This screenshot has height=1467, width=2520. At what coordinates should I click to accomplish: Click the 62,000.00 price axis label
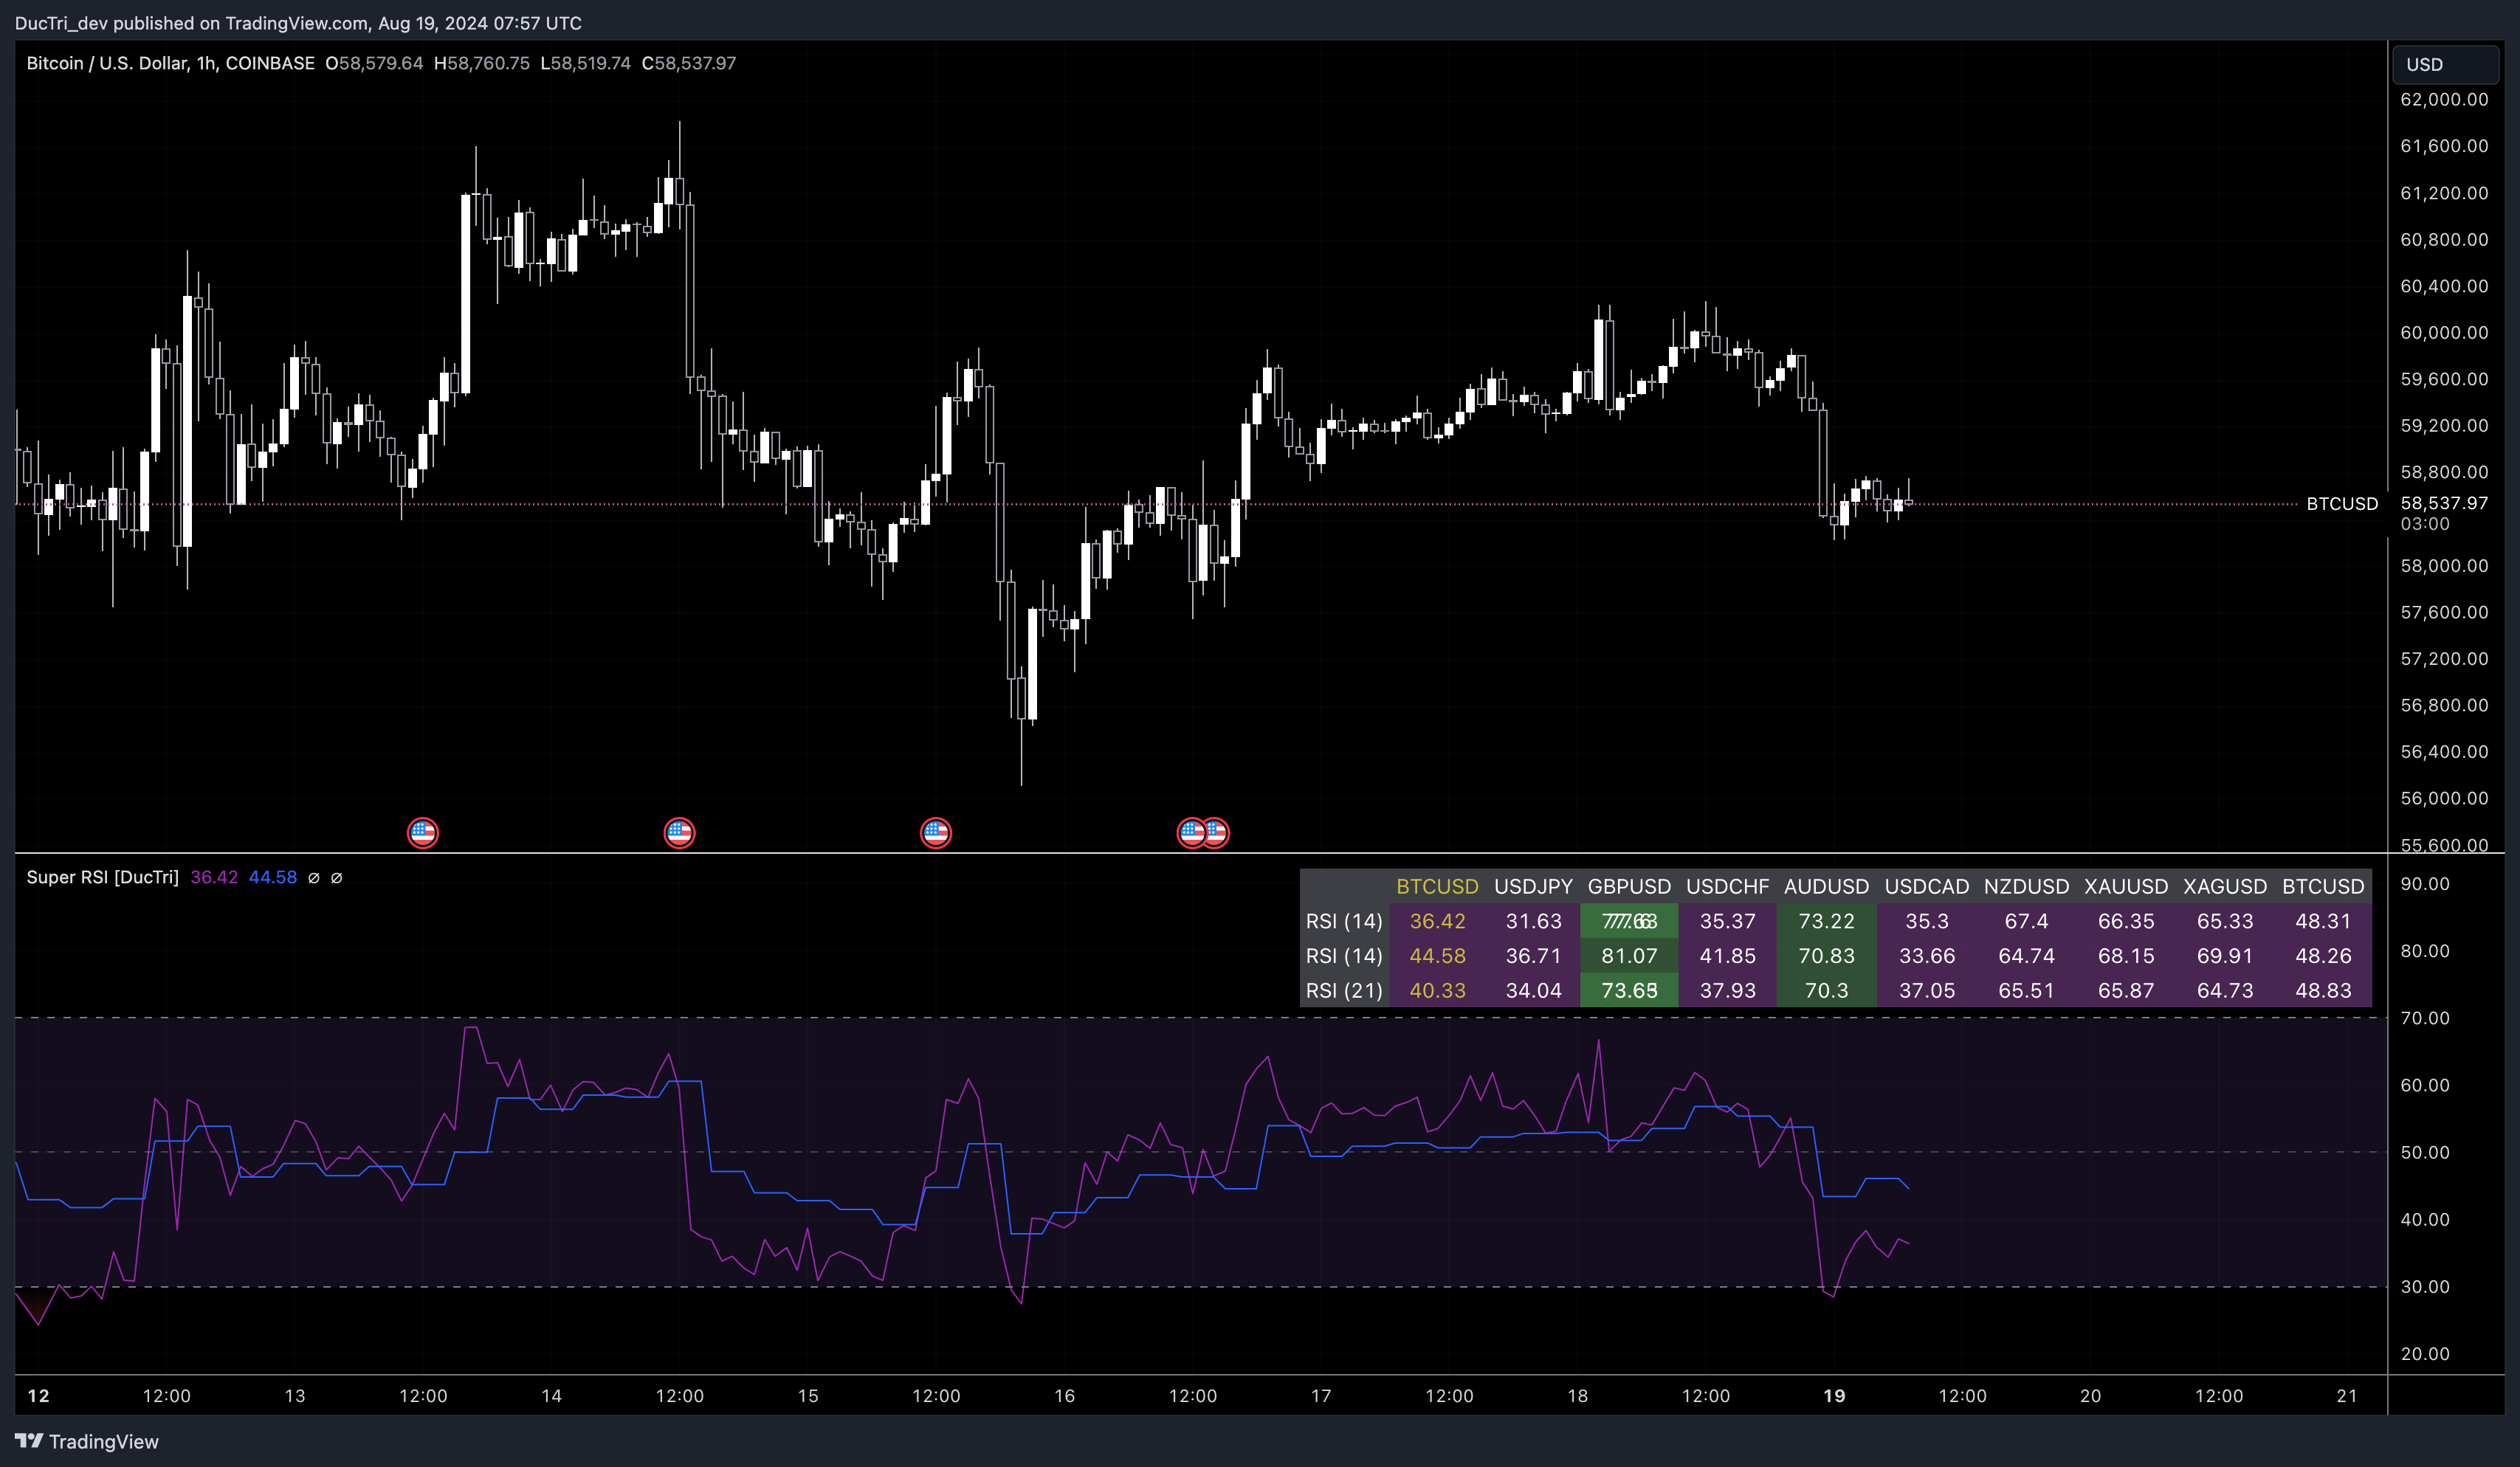point(2444,99)
